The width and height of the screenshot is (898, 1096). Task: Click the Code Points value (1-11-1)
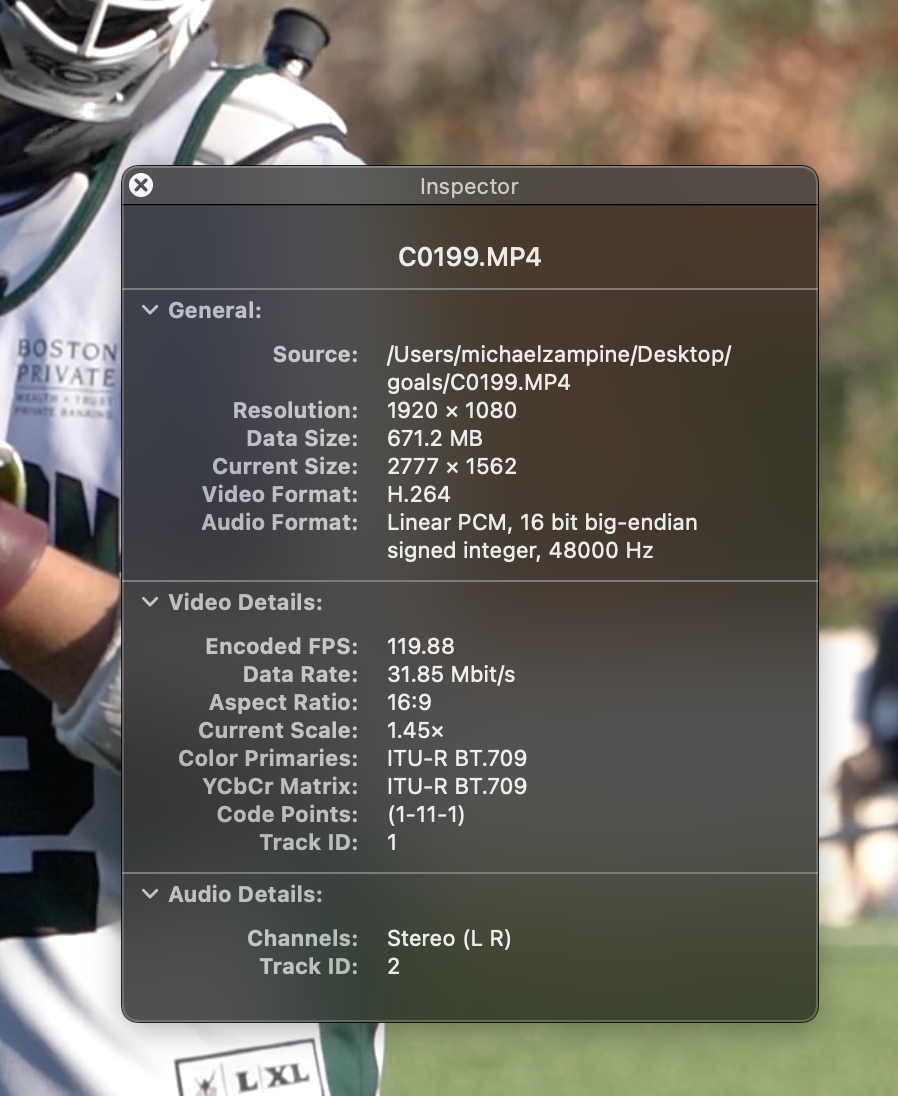[426, 814]
